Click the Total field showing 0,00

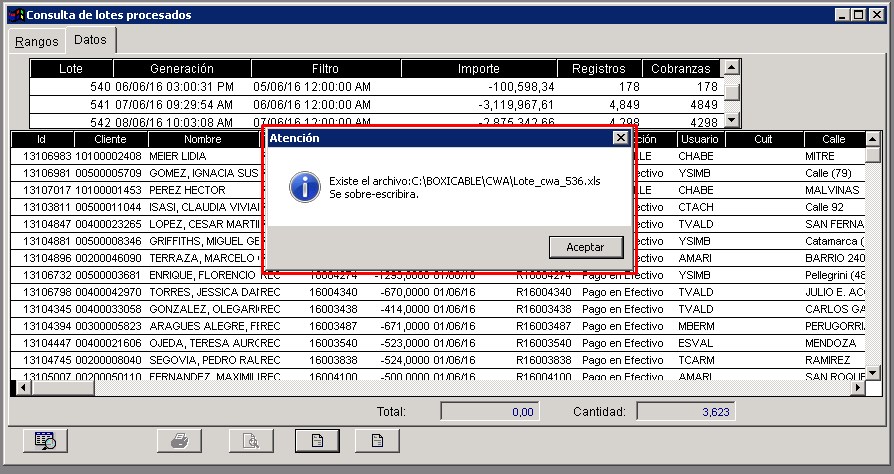coord(487,411)
